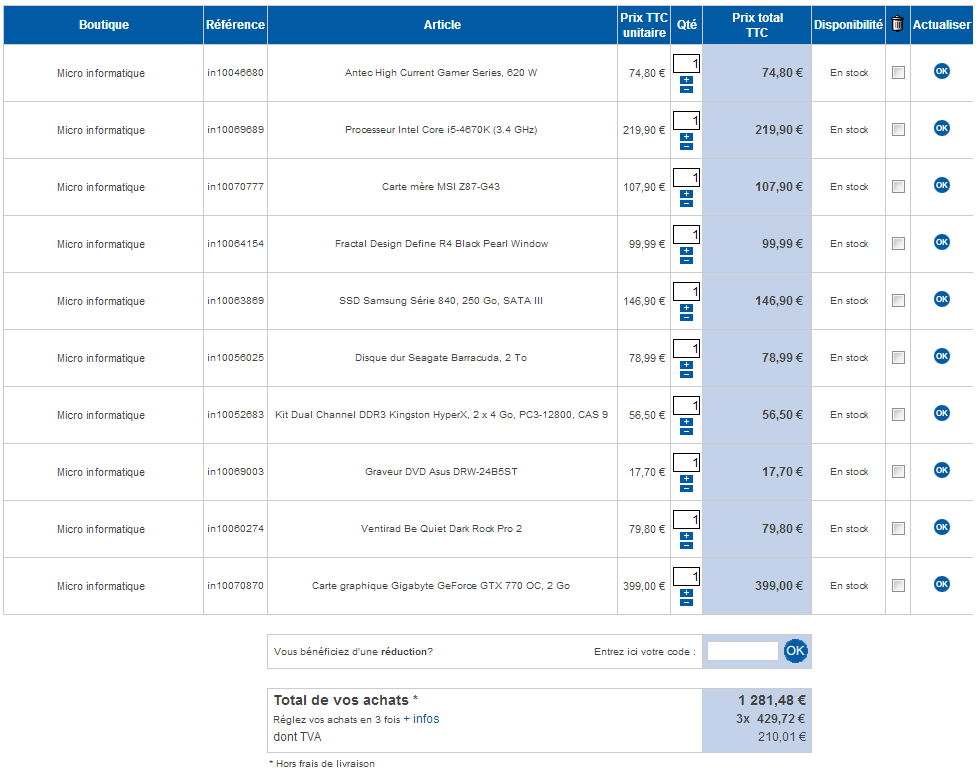
Task: Decrease quantity of Ventirad Be Quiet Dark Rock
Action: click(x=686, y=545)
